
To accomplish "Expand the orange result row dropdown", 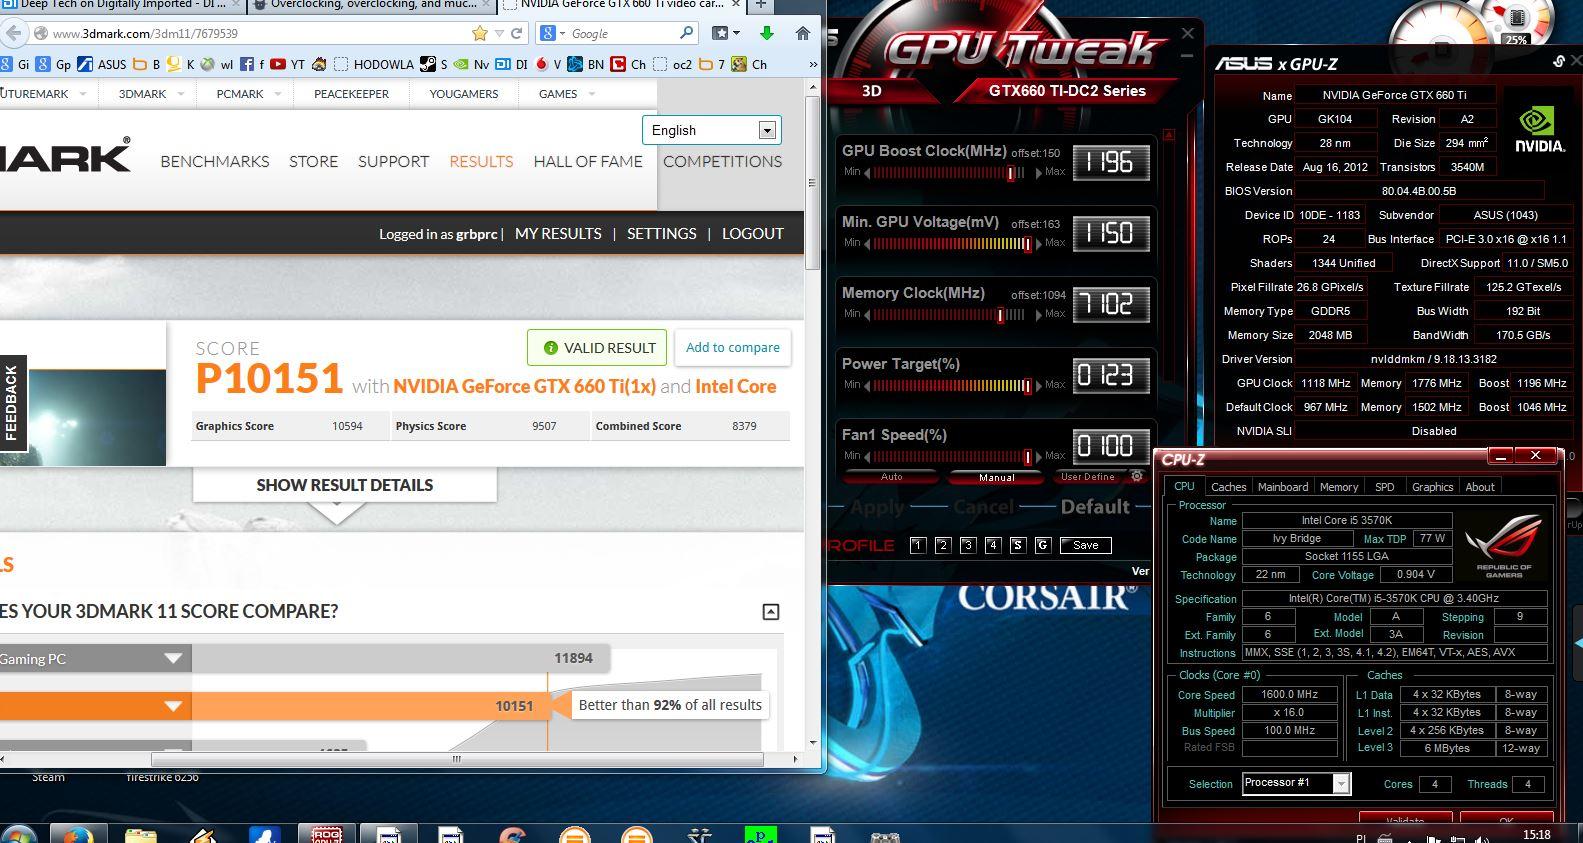I will point(173,706).
